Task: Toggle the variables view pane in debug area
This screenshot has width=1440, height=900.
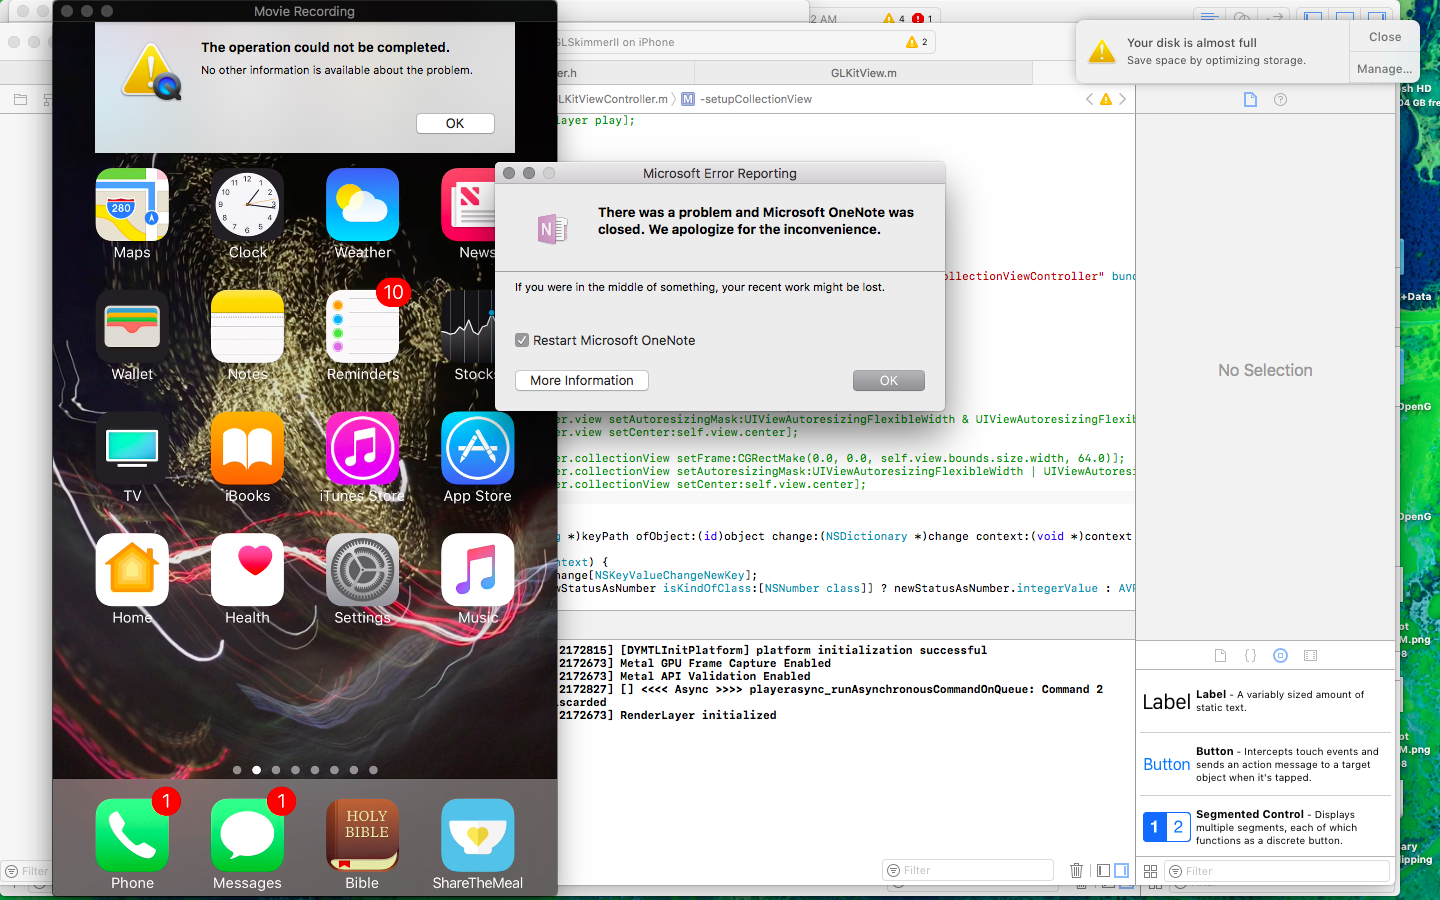Action: [x=1103, y=871]
